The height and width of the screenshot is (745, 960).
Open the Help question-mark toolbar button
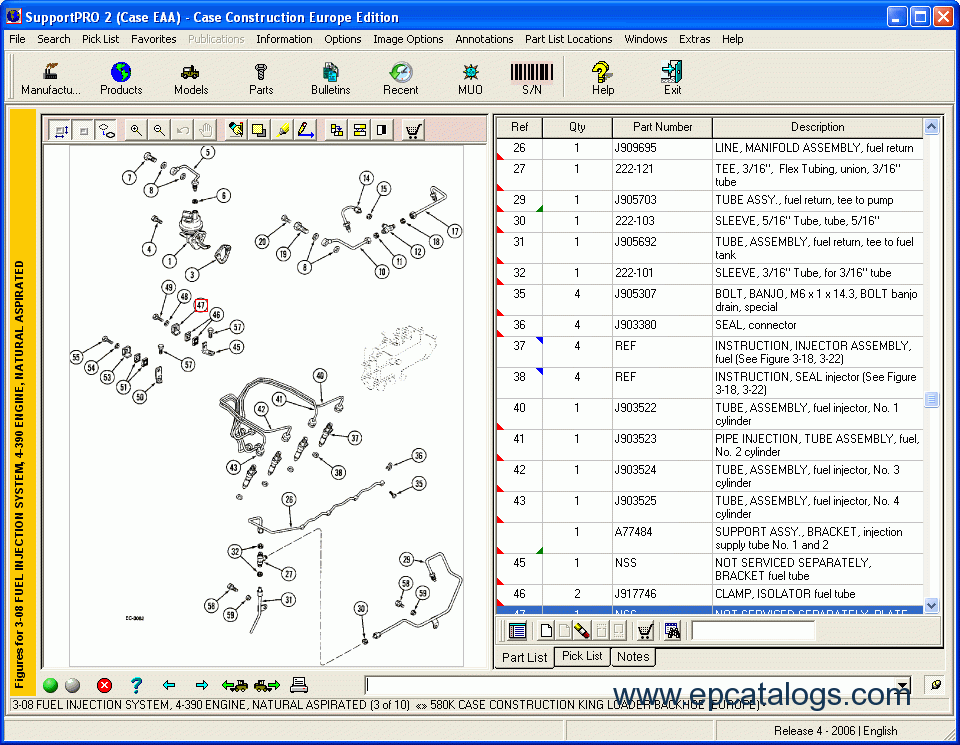602,78
